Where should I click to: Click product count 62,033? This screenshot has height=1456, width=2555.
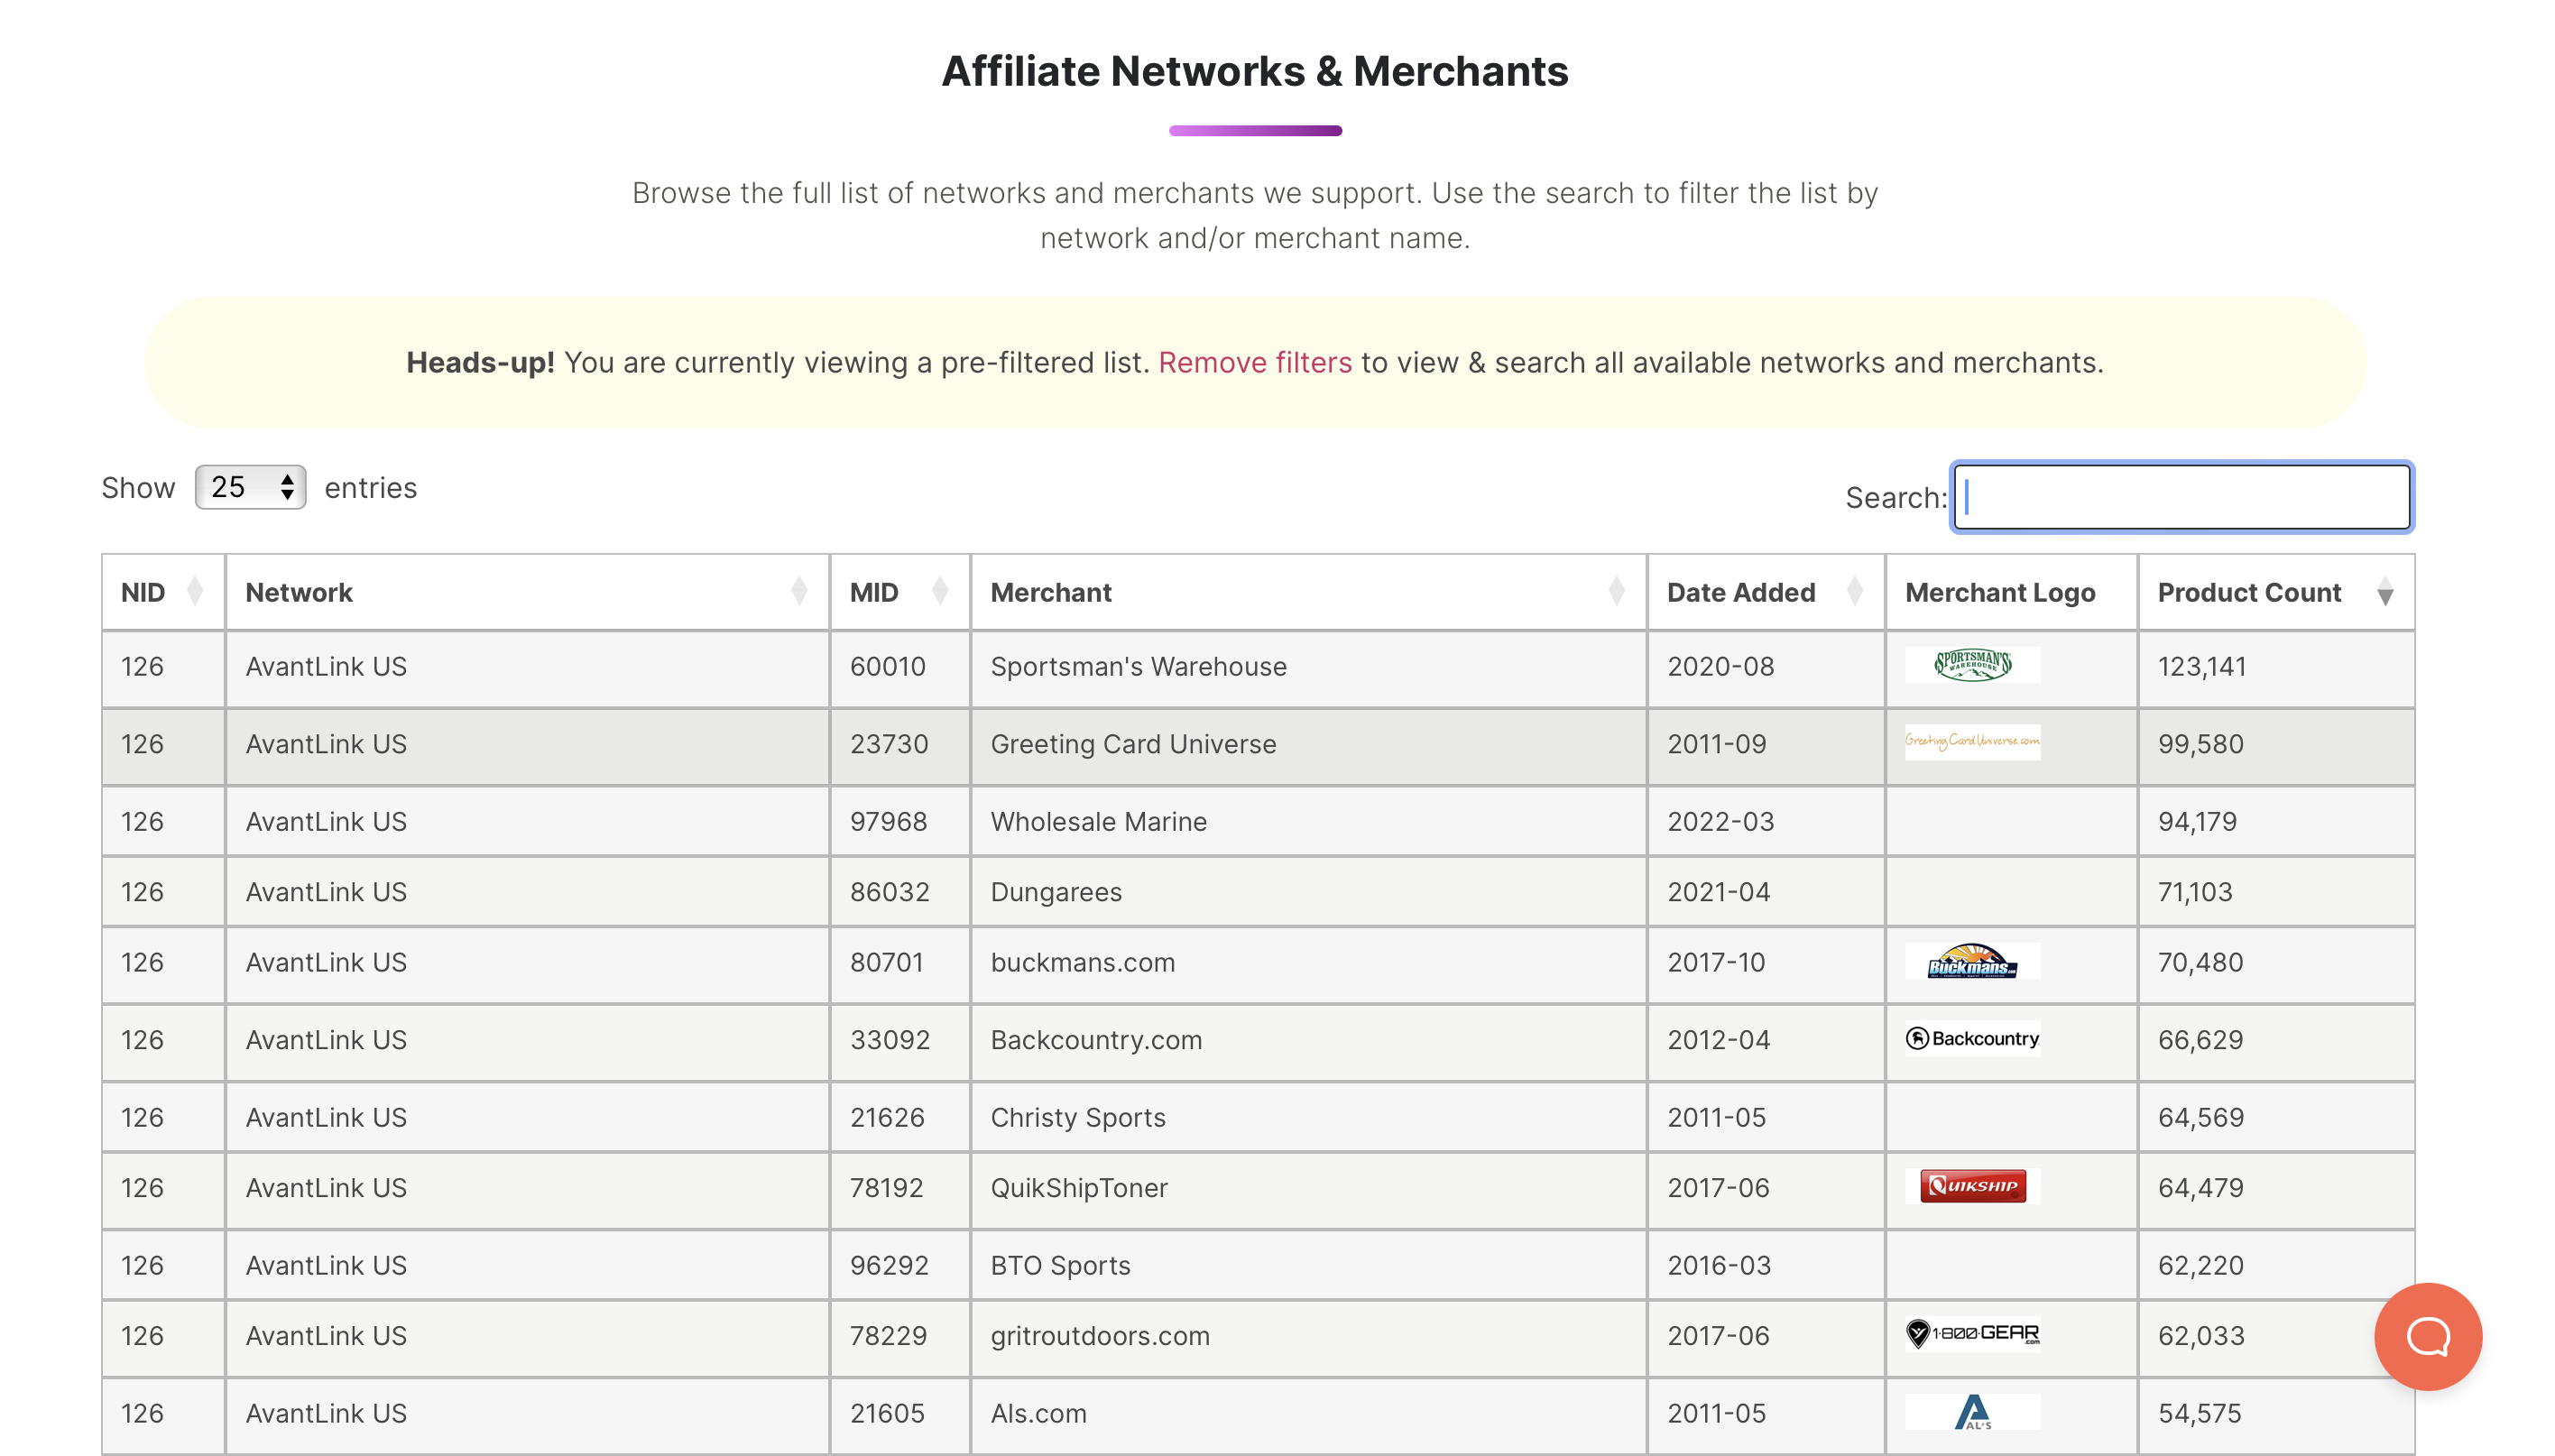pyautogui.click(x=2200, y=1336)
